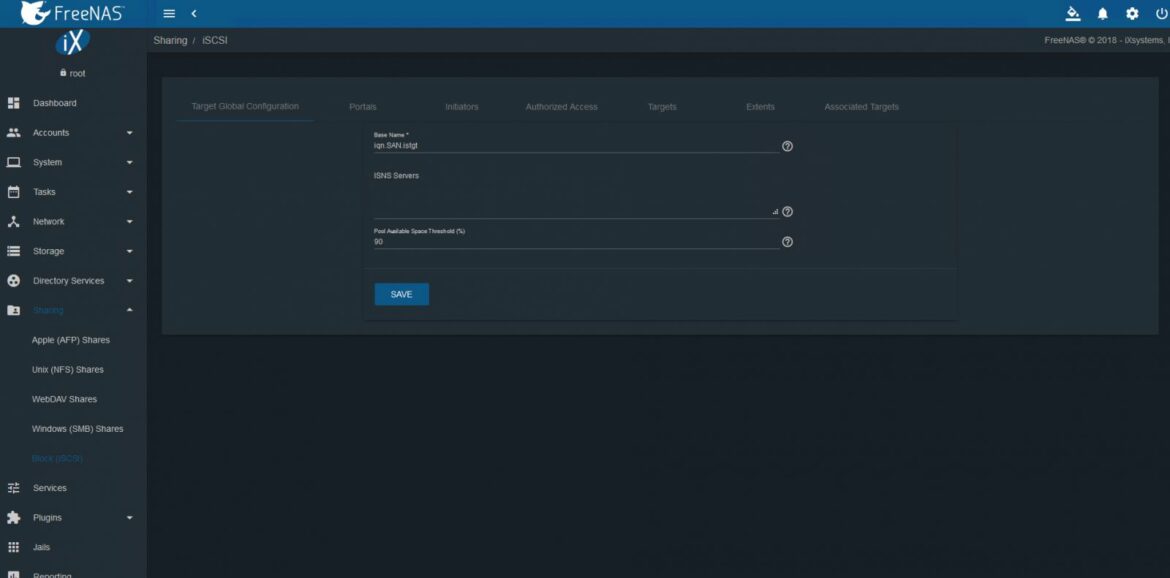Open Apple (AFP) Shares
The width and height of the screenshot is (1170, 578).
(70, 340)
